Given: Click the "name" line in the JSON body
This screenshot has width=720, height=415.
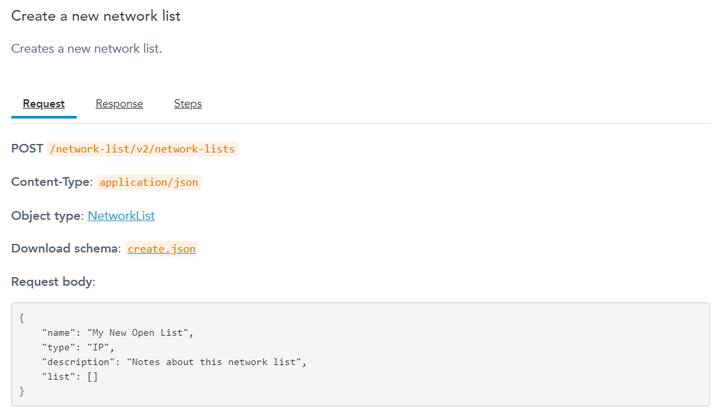Looking at the screenshot, I should (x=117, y=332).
